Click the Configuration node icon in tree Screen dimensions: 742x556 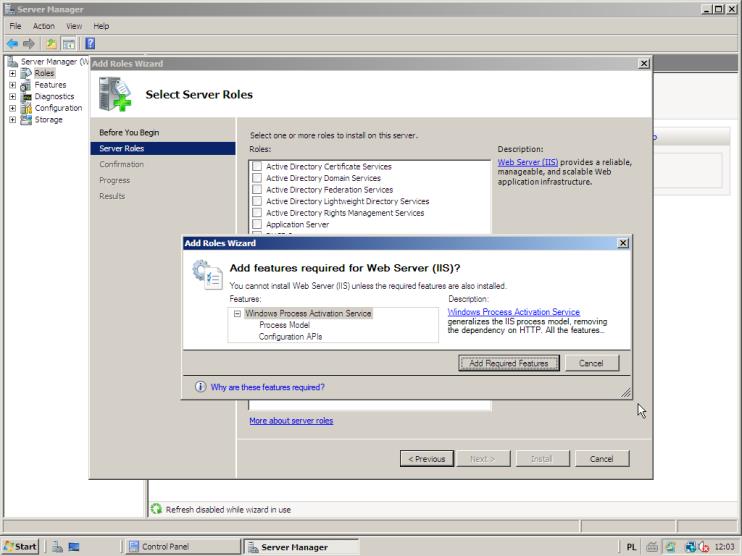[x=26, y=108]
